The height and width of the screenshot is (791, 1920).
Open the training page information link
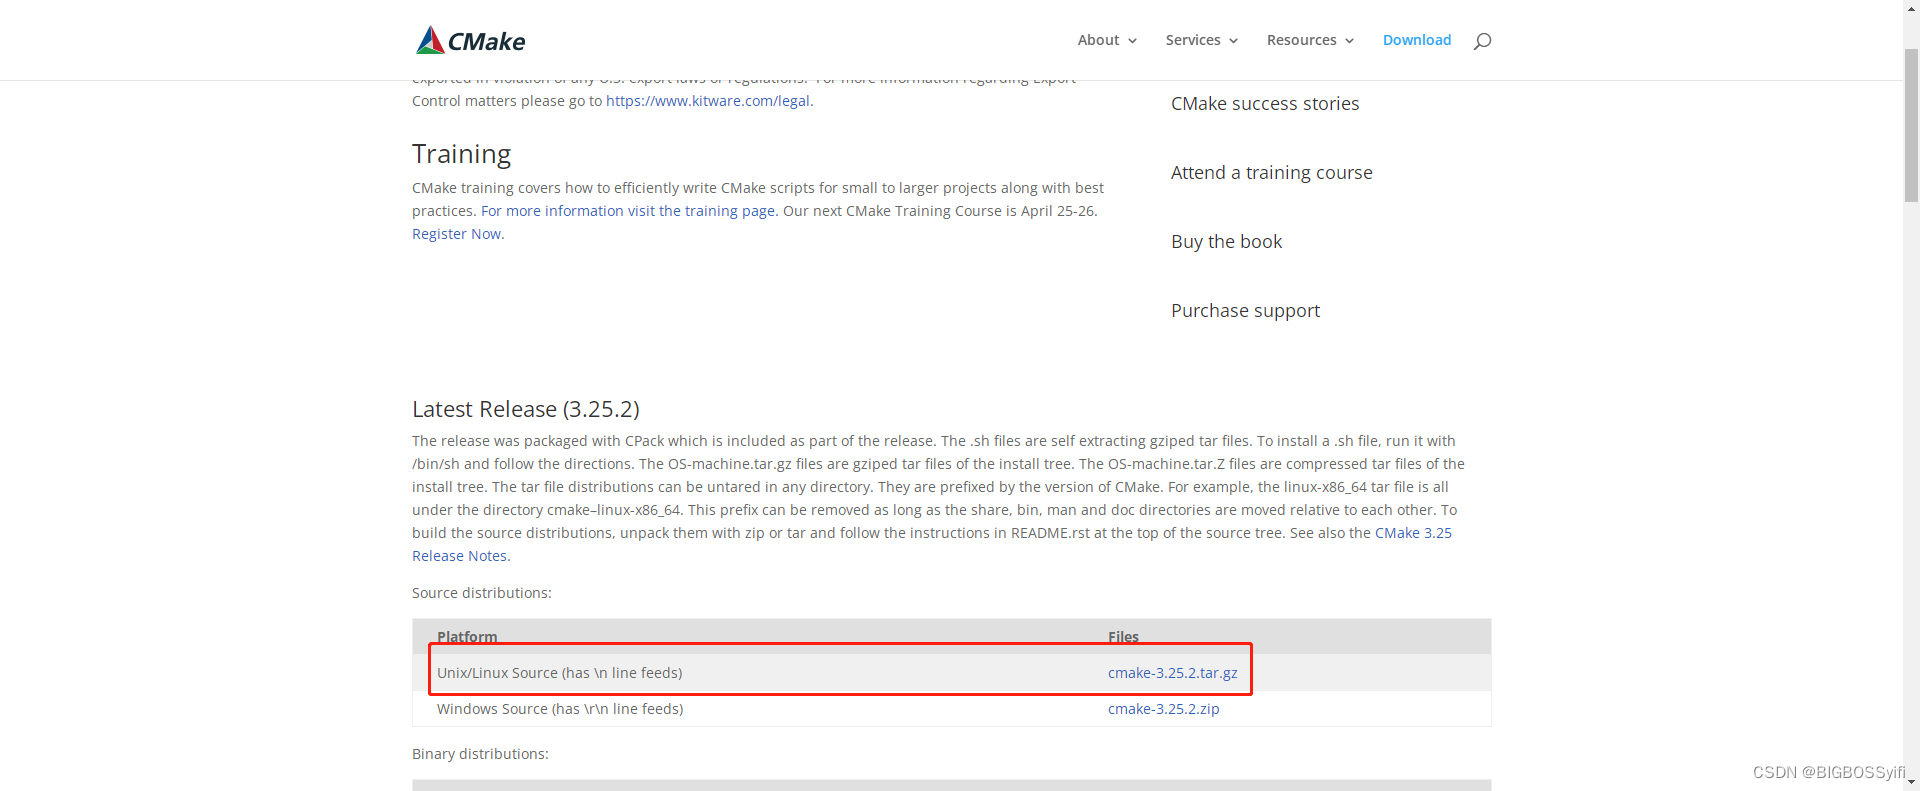628,211
